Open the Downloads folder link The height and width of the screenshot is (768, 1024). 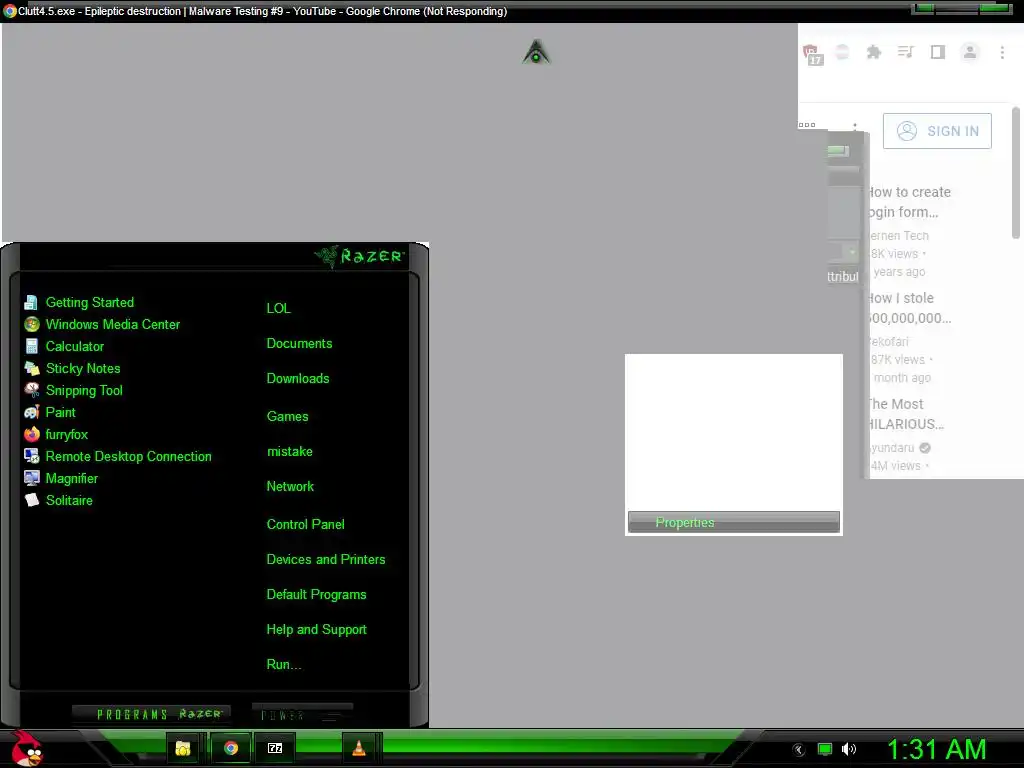point(298,379)
